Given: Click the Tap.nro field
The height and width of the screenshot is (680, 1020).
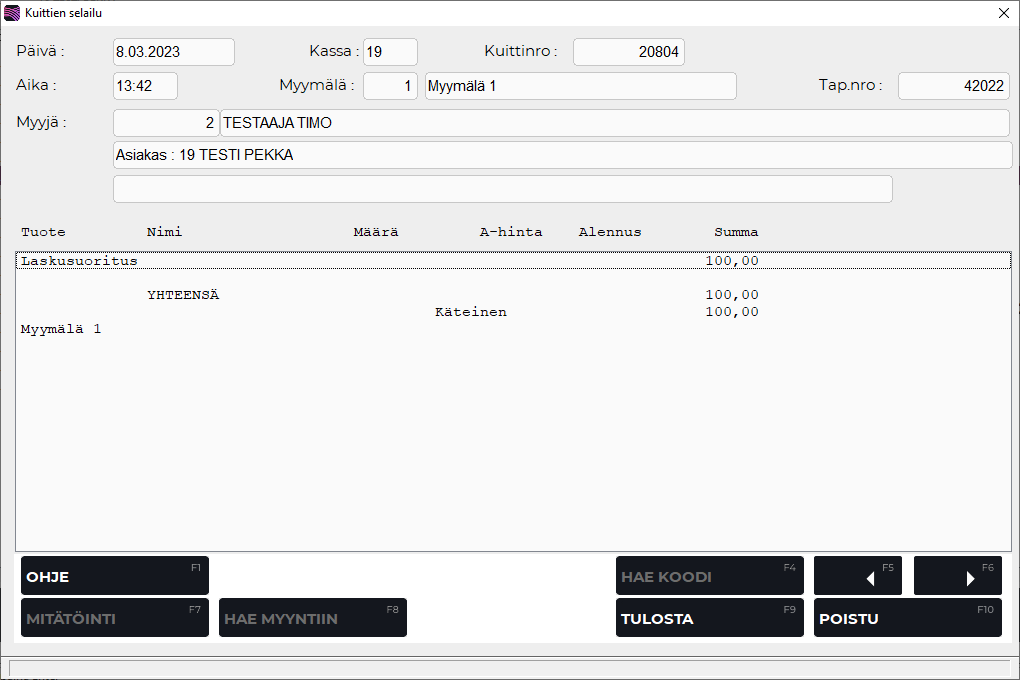Looking at the screenshot, I should tap(953, 86).
